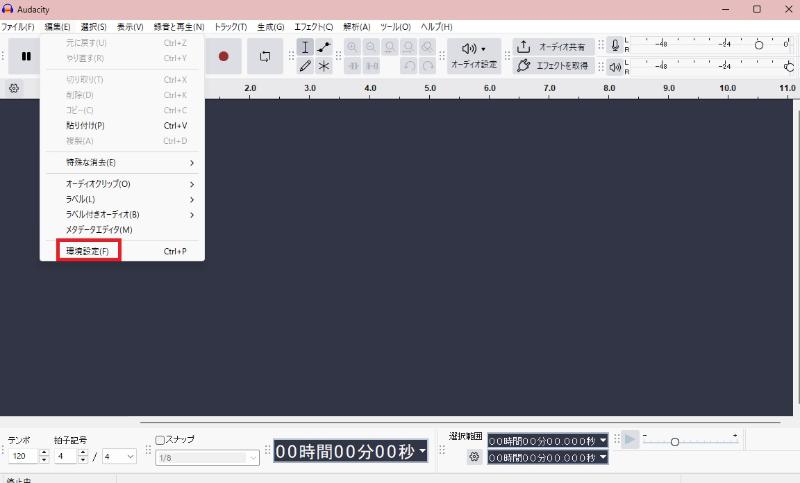The height and width of the screenshot is (483, 800).
Task: Click the Undo arrow toolbar icon
Action: 409,66
